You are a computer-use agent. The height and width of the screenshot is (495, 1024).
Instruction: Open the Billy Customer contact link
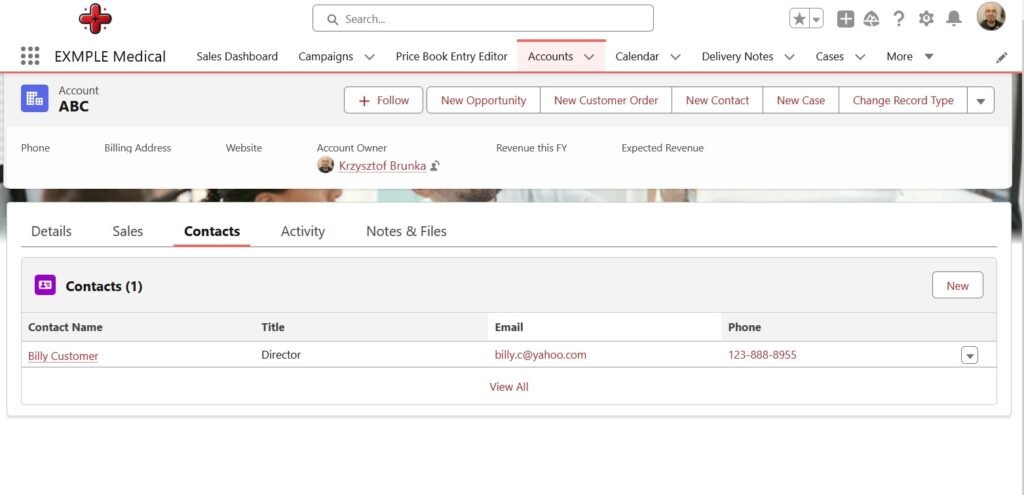(x=63, y=356)
